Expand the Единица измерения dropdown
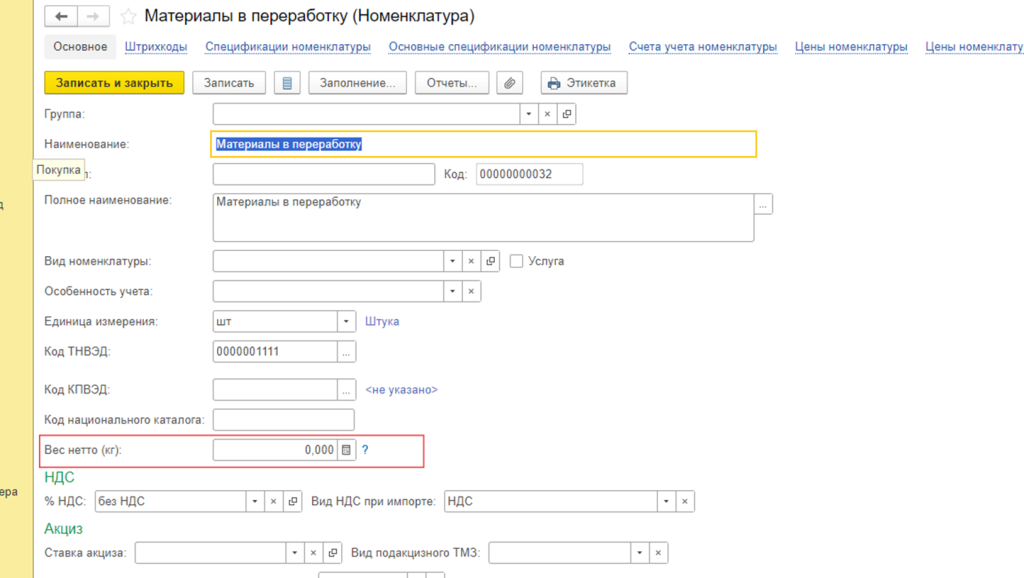Screen dimensions: 1024x578 click(346, 322)
